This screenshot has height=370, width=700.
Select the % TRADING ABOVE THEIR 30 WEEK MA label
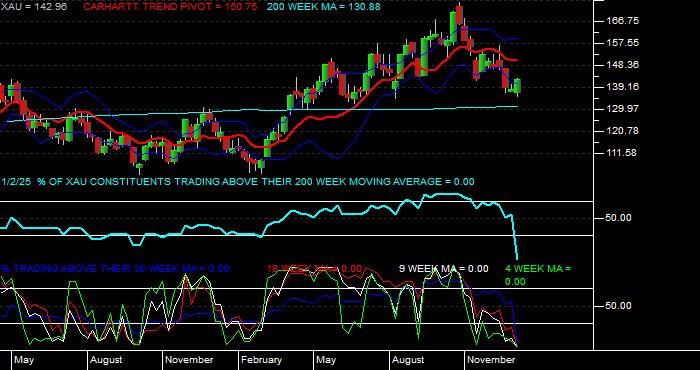115,269
